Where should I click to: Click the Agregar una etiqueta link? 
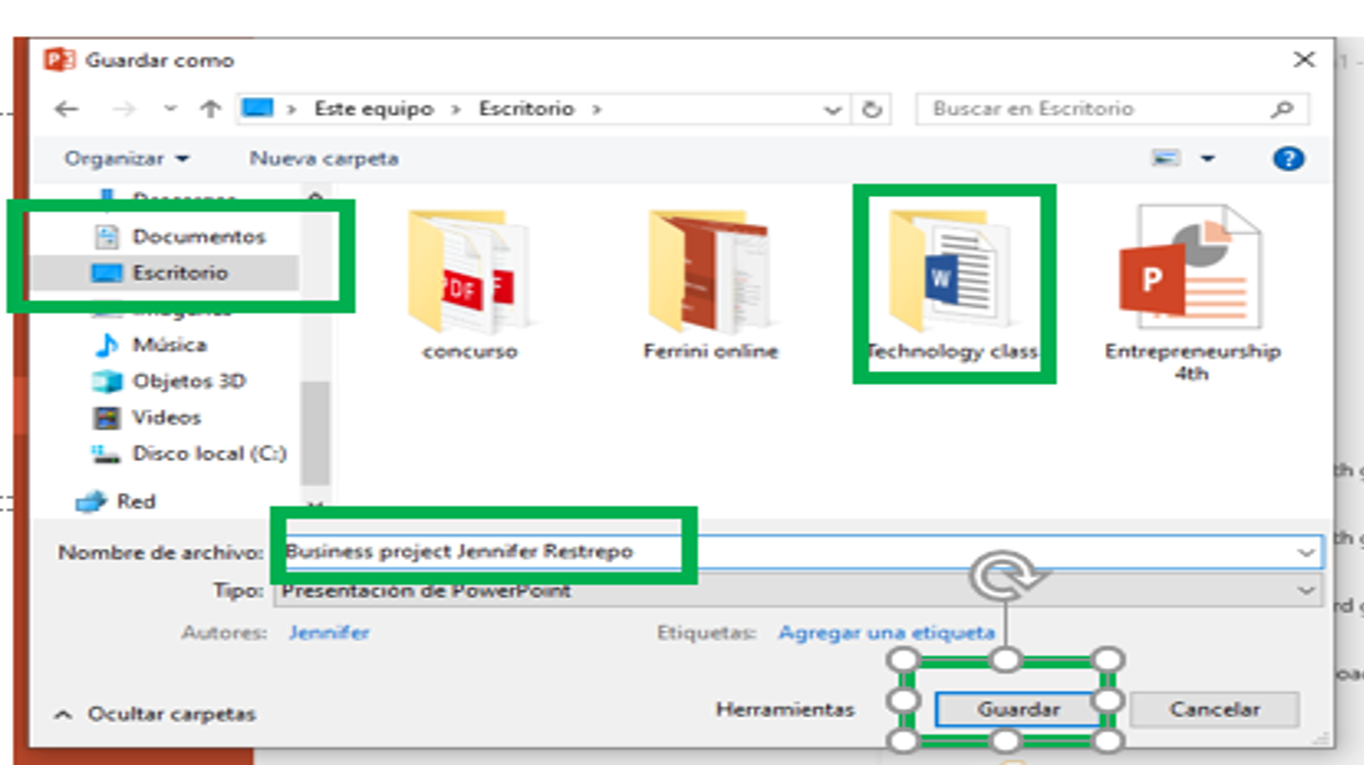[886, 632]
